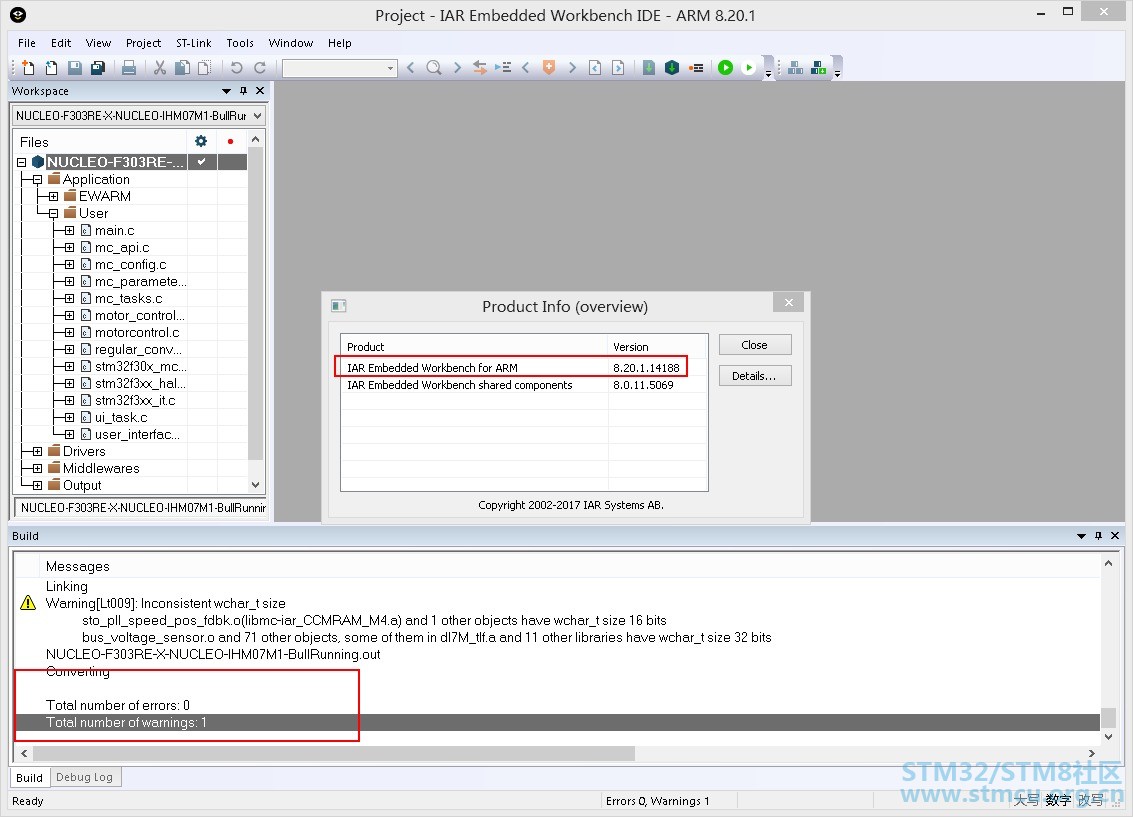Expand the Middlewares folder
Image resolution: width=1133 pixels, height=817 pixels.
coord(38,469)
